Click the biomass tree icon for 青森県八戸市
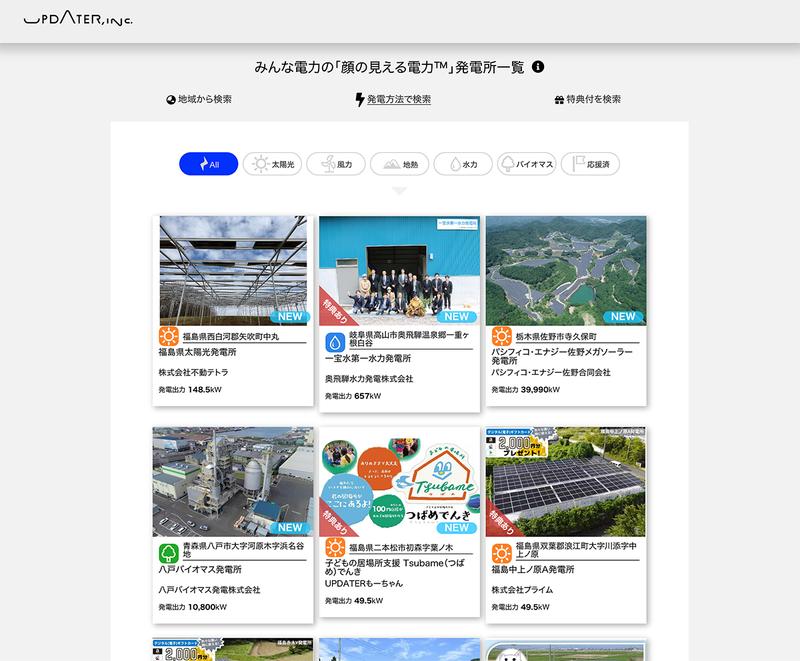 (168, 553)
